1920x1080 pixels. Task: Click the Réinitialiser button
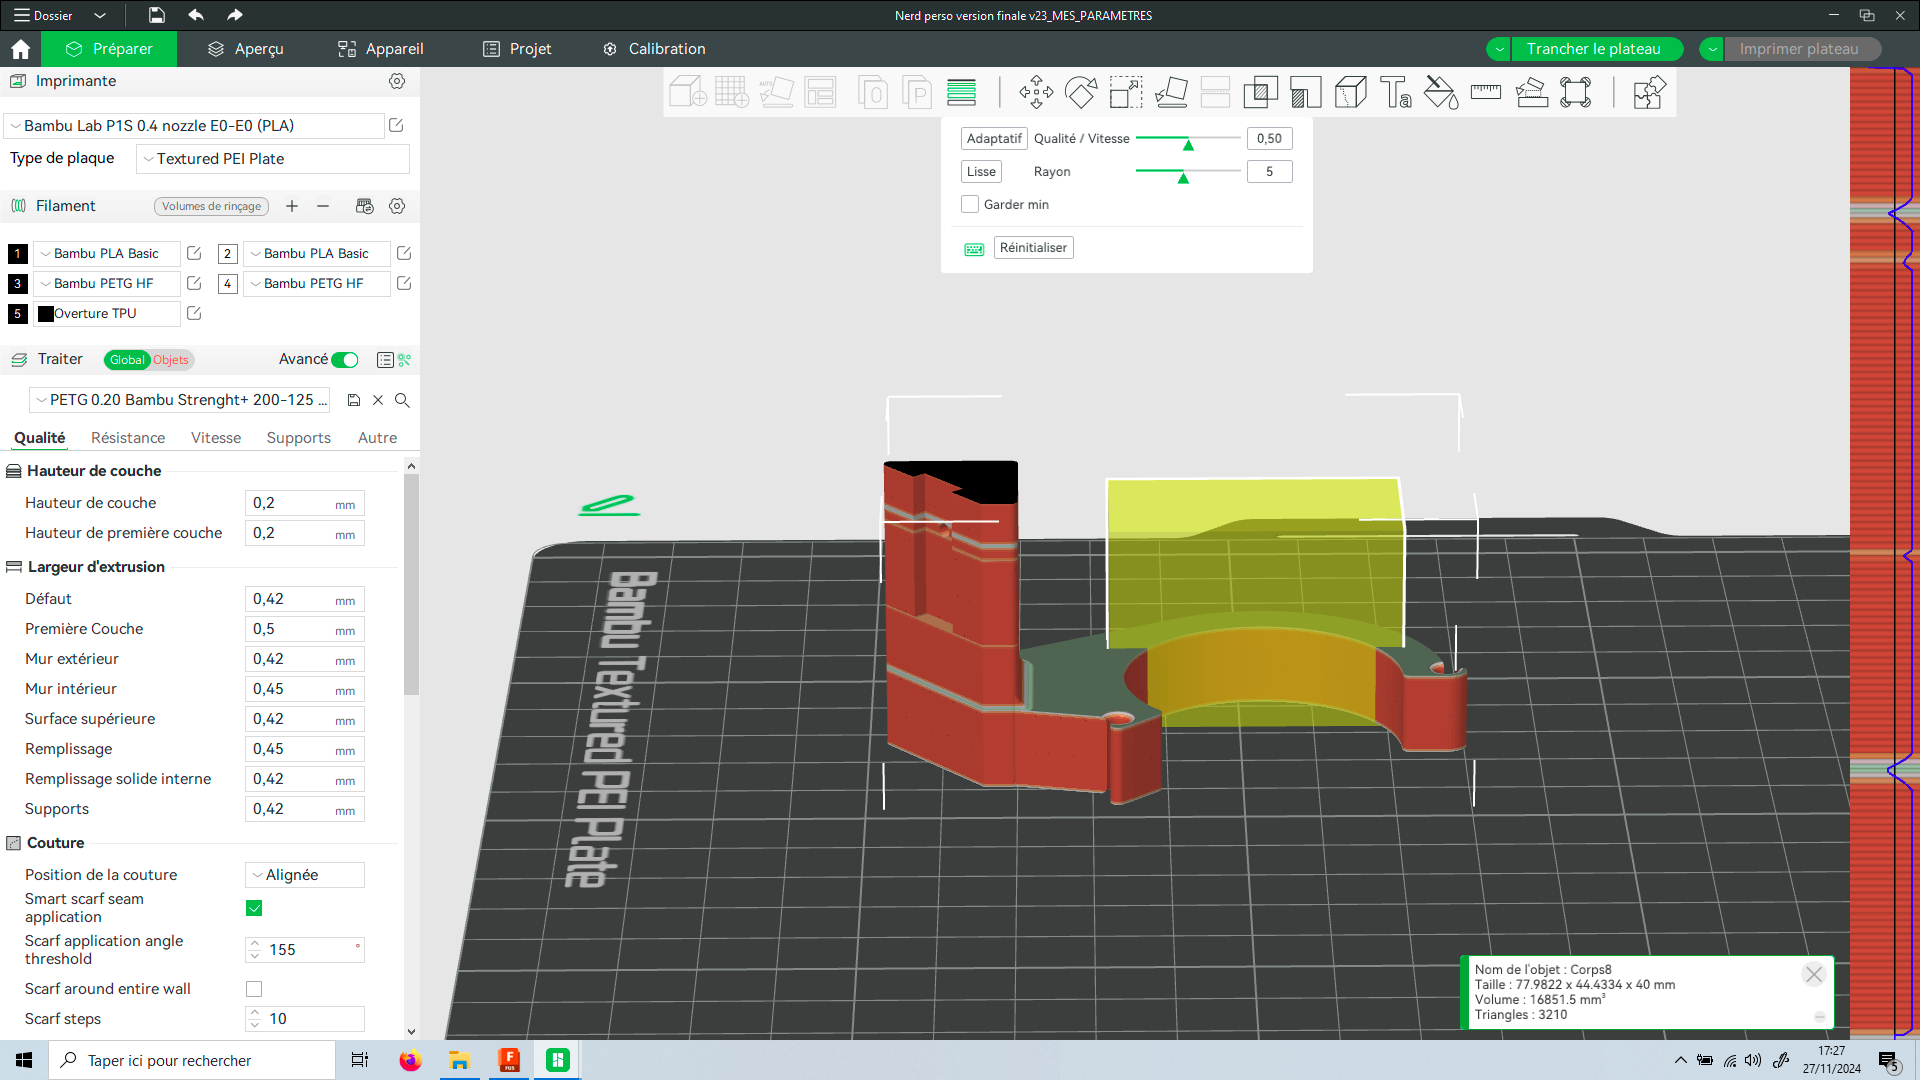(1033, 248)
